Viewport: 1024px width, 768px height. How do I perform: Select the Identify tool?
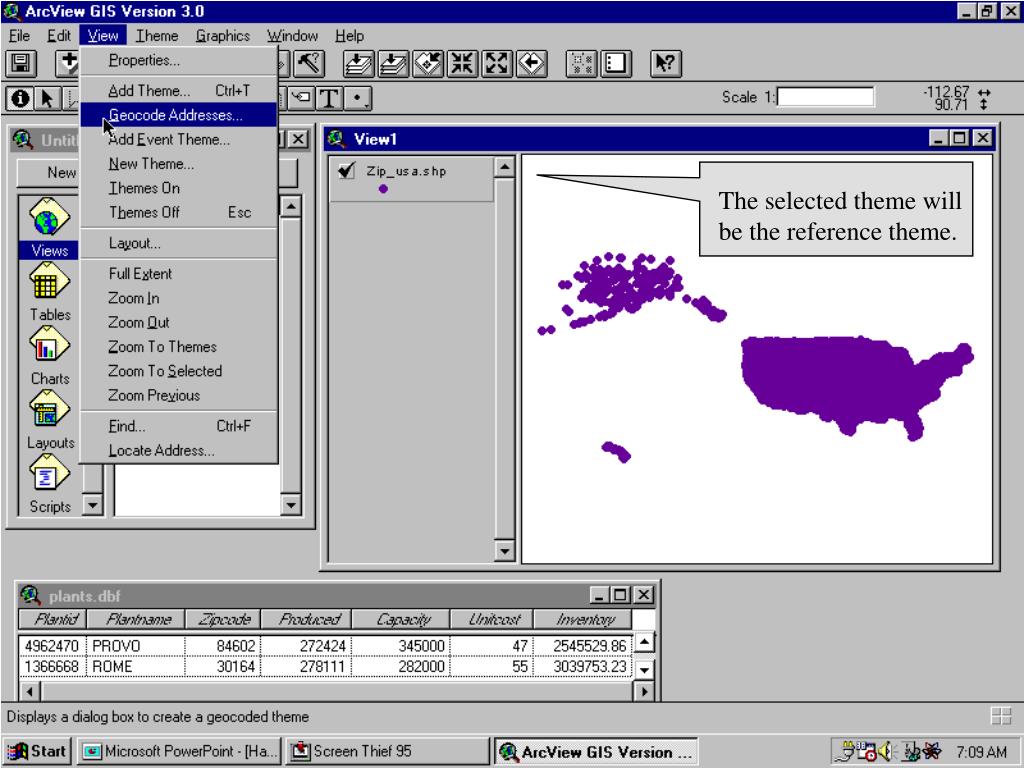[20, 99]
